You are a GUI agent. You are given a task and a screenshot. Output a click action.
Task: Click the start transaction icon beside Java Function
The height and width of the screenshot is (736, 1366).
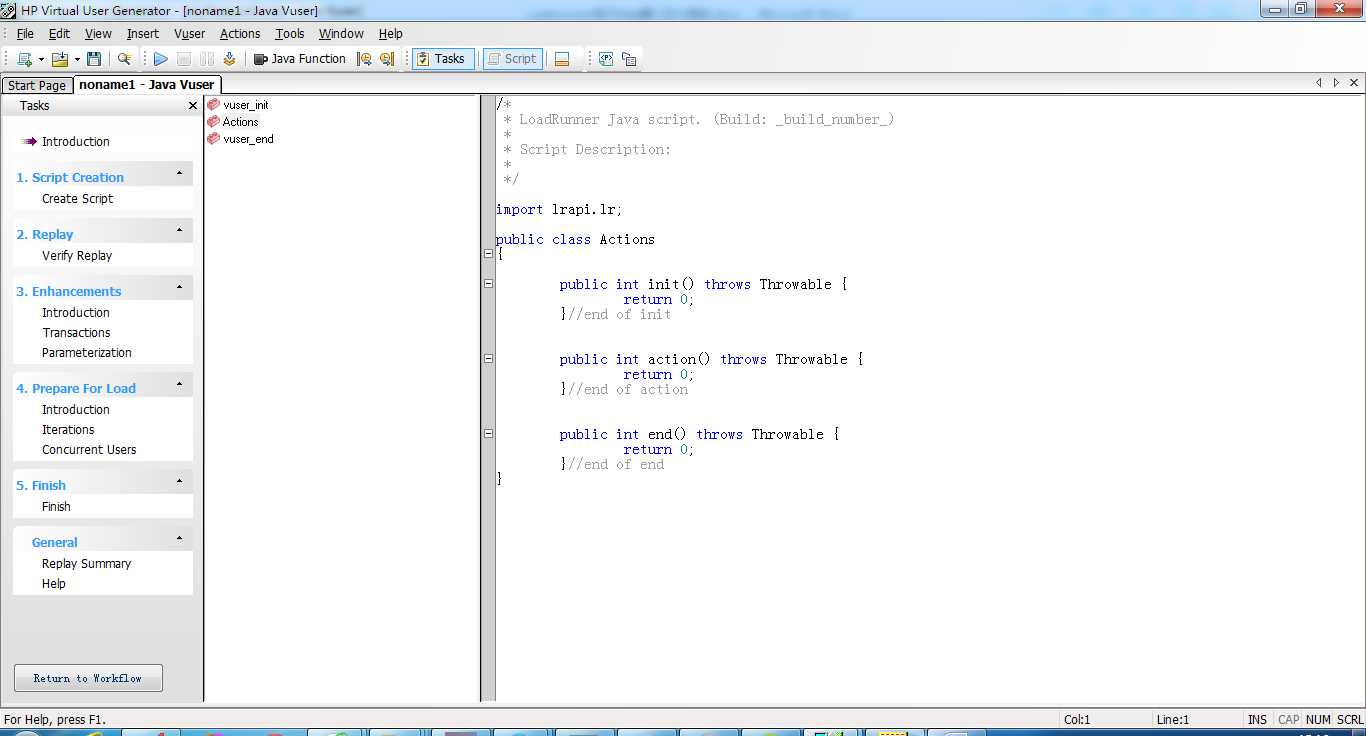[364, 59]
